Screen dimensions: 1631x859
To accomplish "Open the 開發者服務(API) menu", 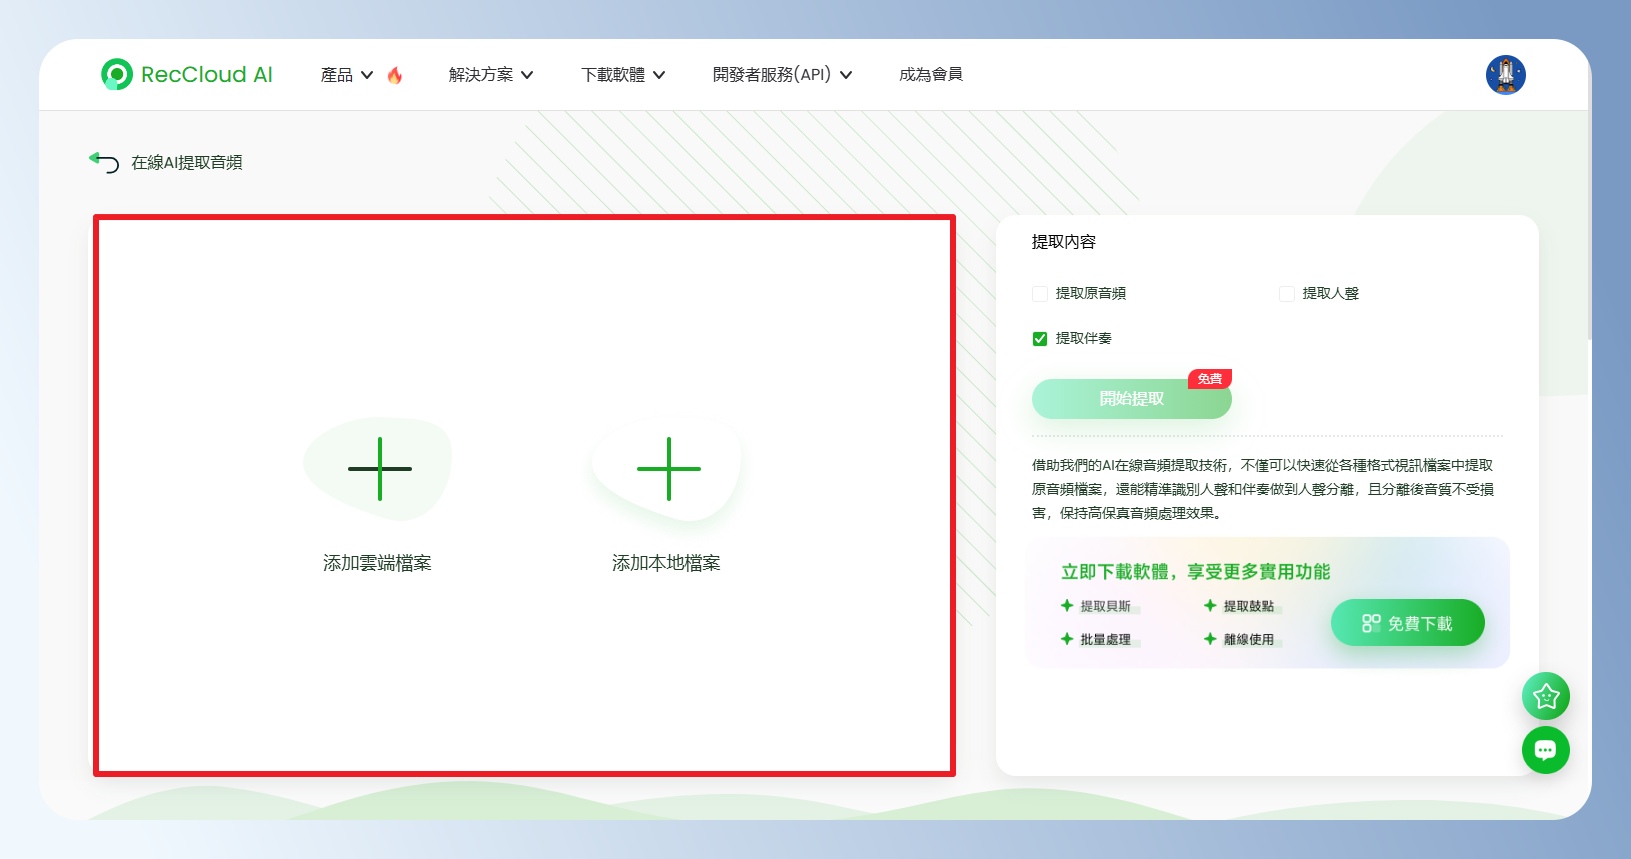I will point(782,75).
